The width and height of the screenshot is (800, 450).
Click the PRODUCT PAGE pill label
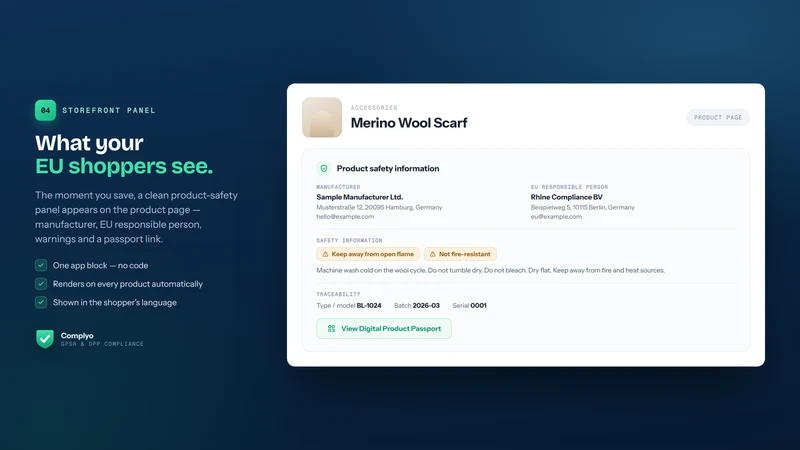pyautogui.click(x=718, y=117)
